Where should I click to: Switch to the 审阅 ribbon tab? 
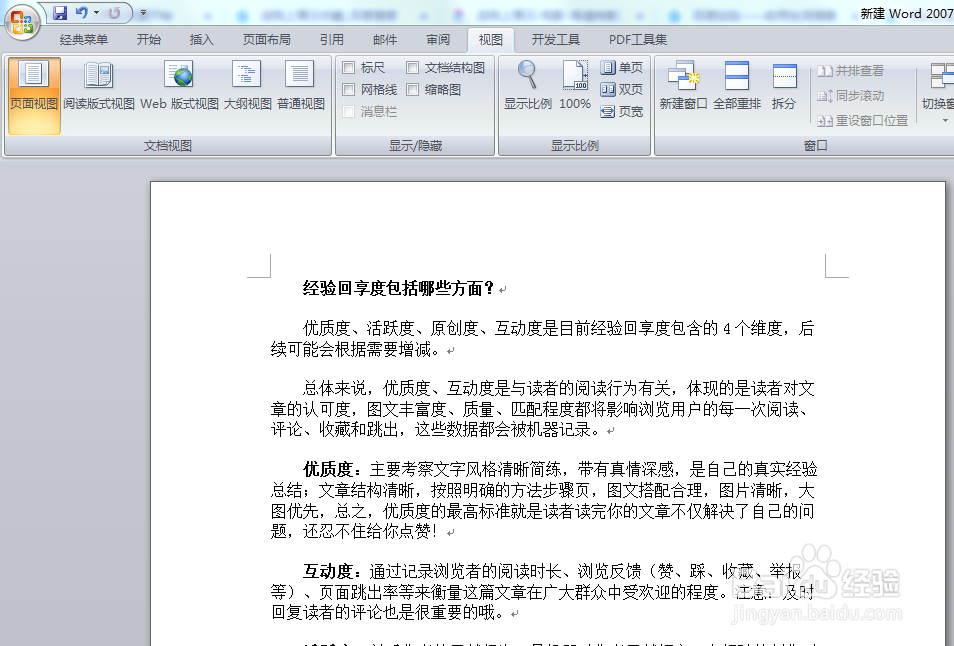(x=437, y=39)
